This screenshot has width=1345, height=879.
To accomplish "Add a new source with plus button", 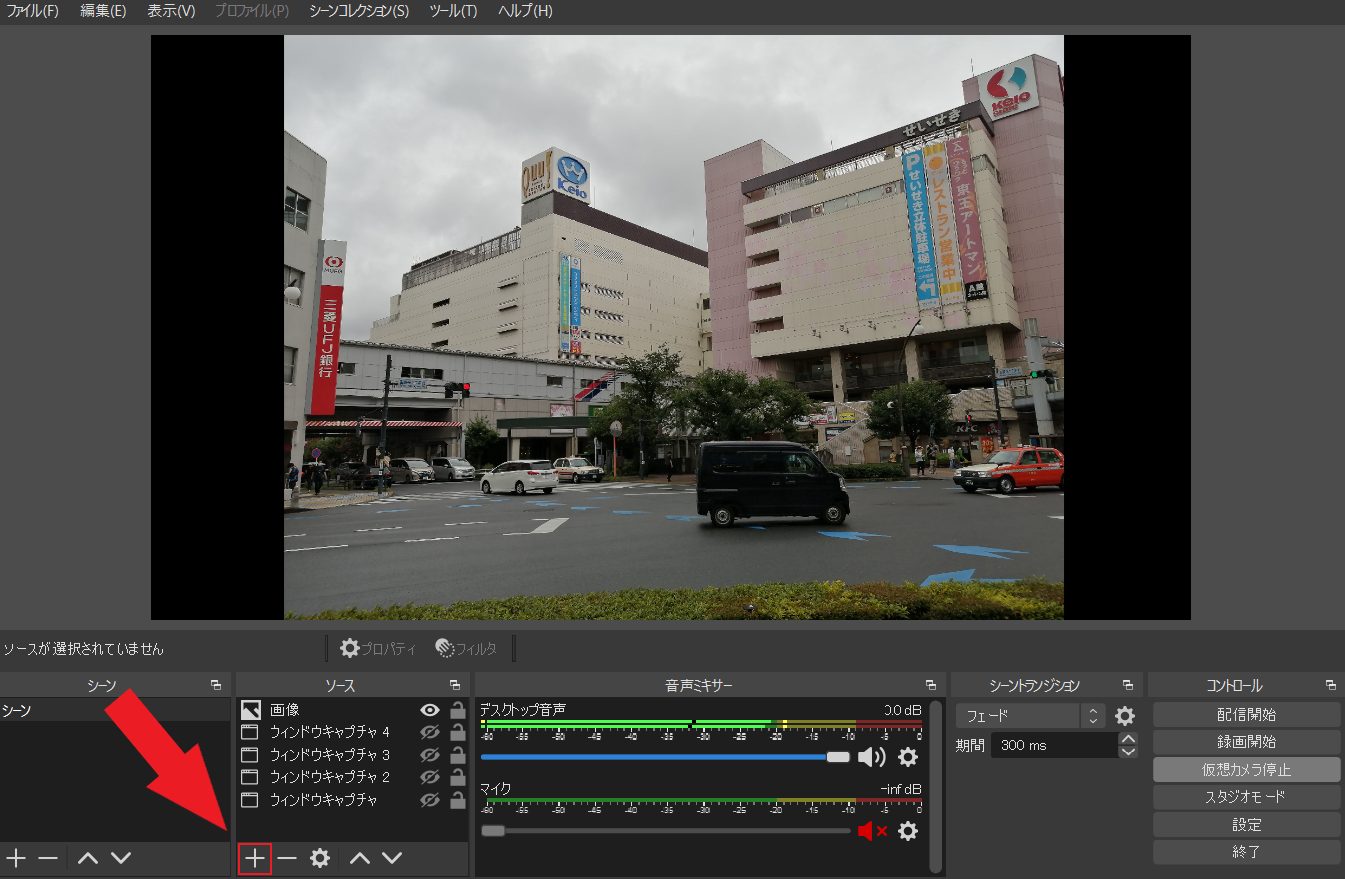I will coord(255,858).
